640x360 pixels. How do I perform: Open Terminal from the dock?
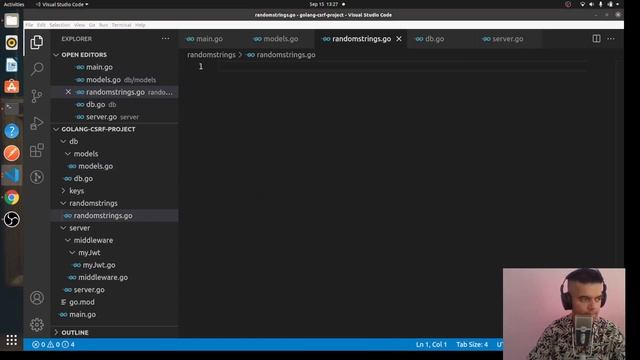tap(11, 109)
